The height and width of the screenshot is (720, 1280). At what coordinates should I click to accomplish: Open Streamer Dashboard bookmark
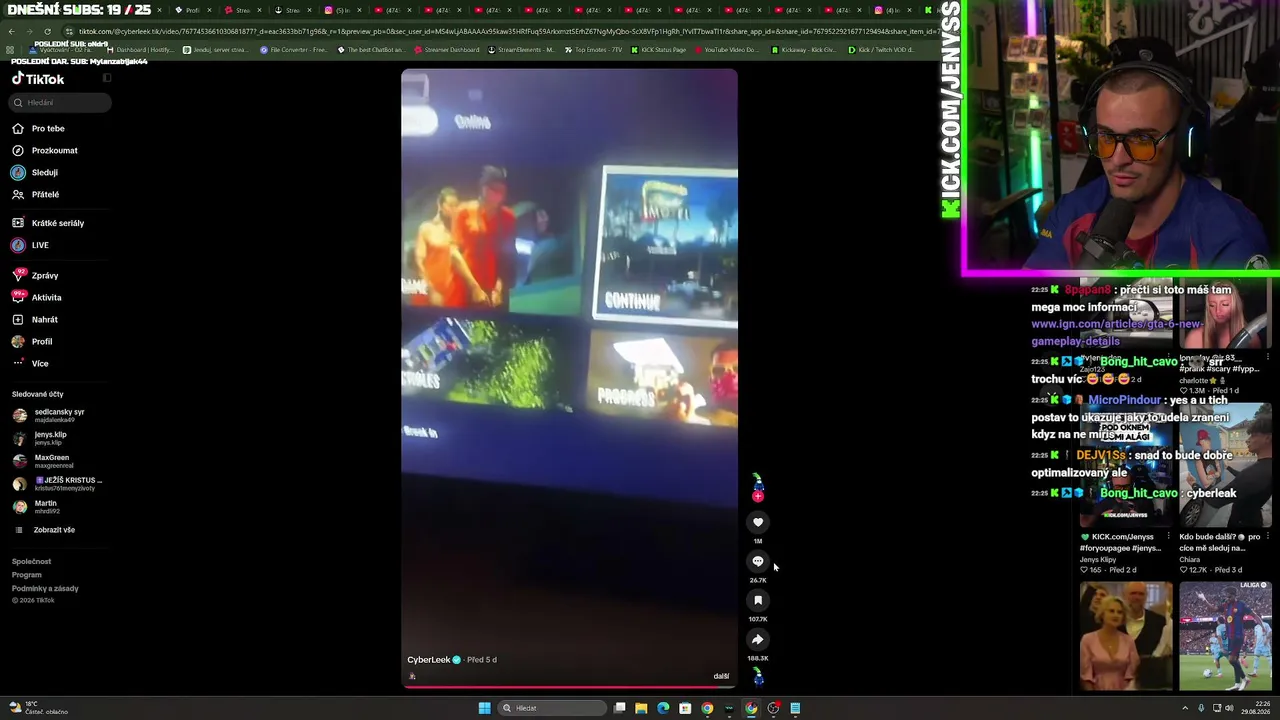[x=447, y=49]
